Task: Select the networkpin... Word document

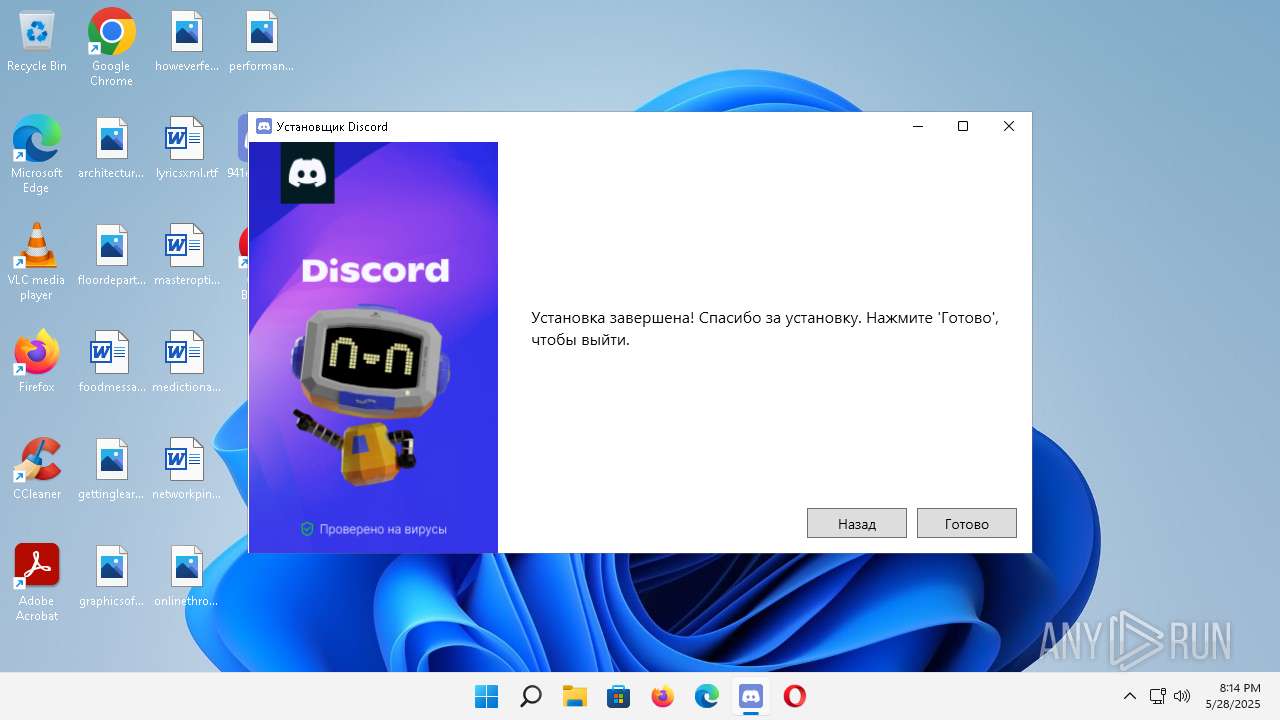Action: [187, 469]
